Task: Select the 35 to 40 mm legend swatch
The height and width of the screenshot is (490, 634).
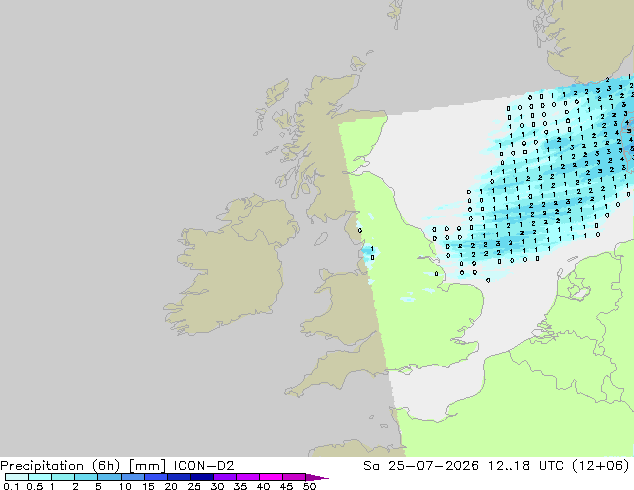Action: tap(247, 477)
